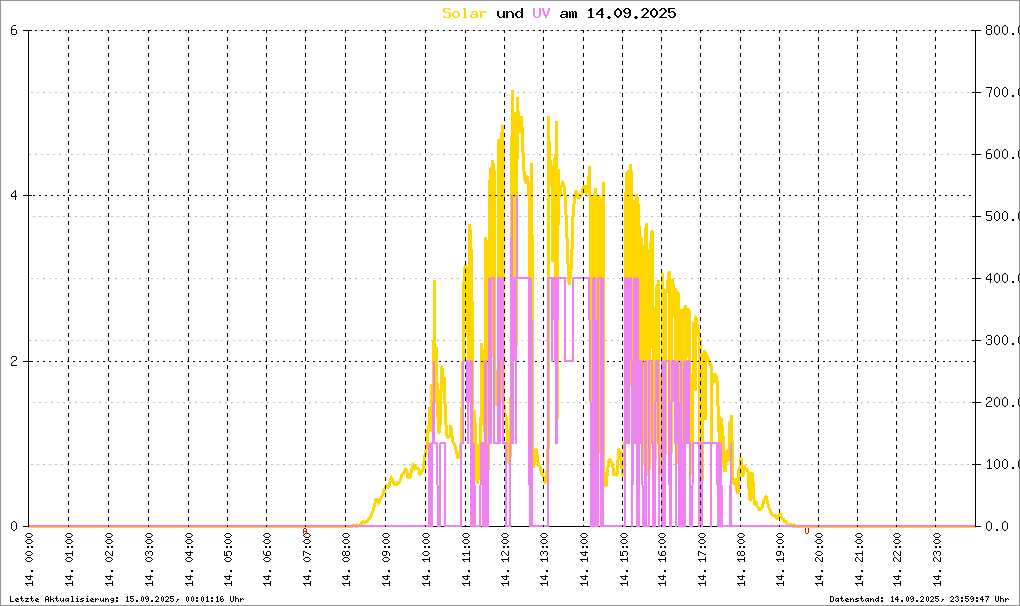The image size is (1020, 606).
Task: Click the x-axis label '14. 14:00'
Action: click(x=584, y=560)
